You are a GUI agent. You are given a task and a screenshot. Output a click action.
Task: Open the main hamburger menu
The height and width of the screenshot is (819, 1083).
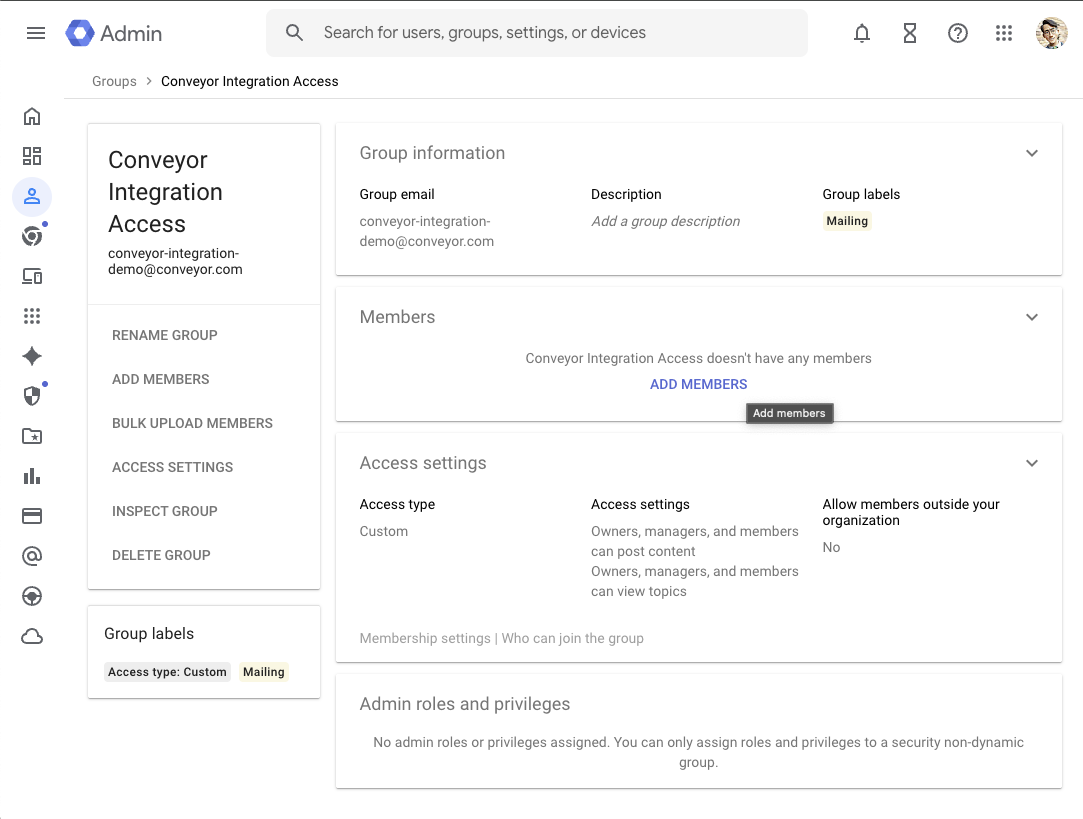[x=36, y=33]
